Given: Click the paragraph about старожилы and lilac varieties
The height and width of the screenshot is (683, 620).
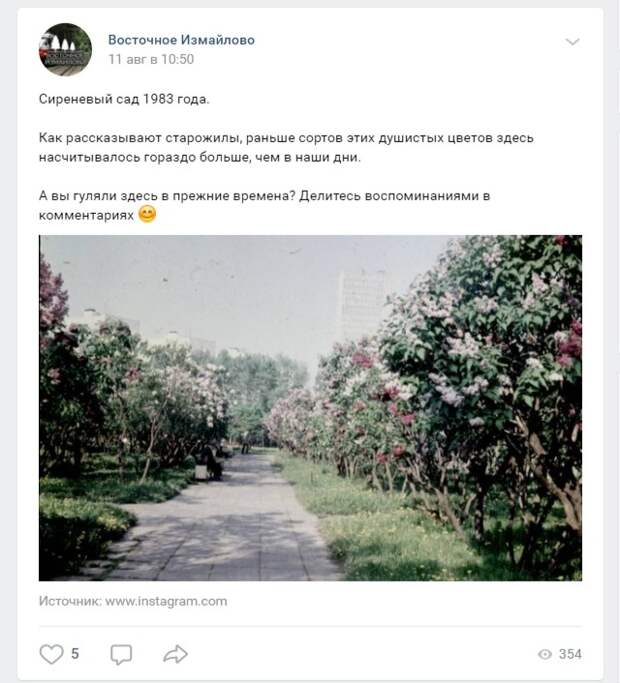Looking at the screenshot, I should coord(286,148).
